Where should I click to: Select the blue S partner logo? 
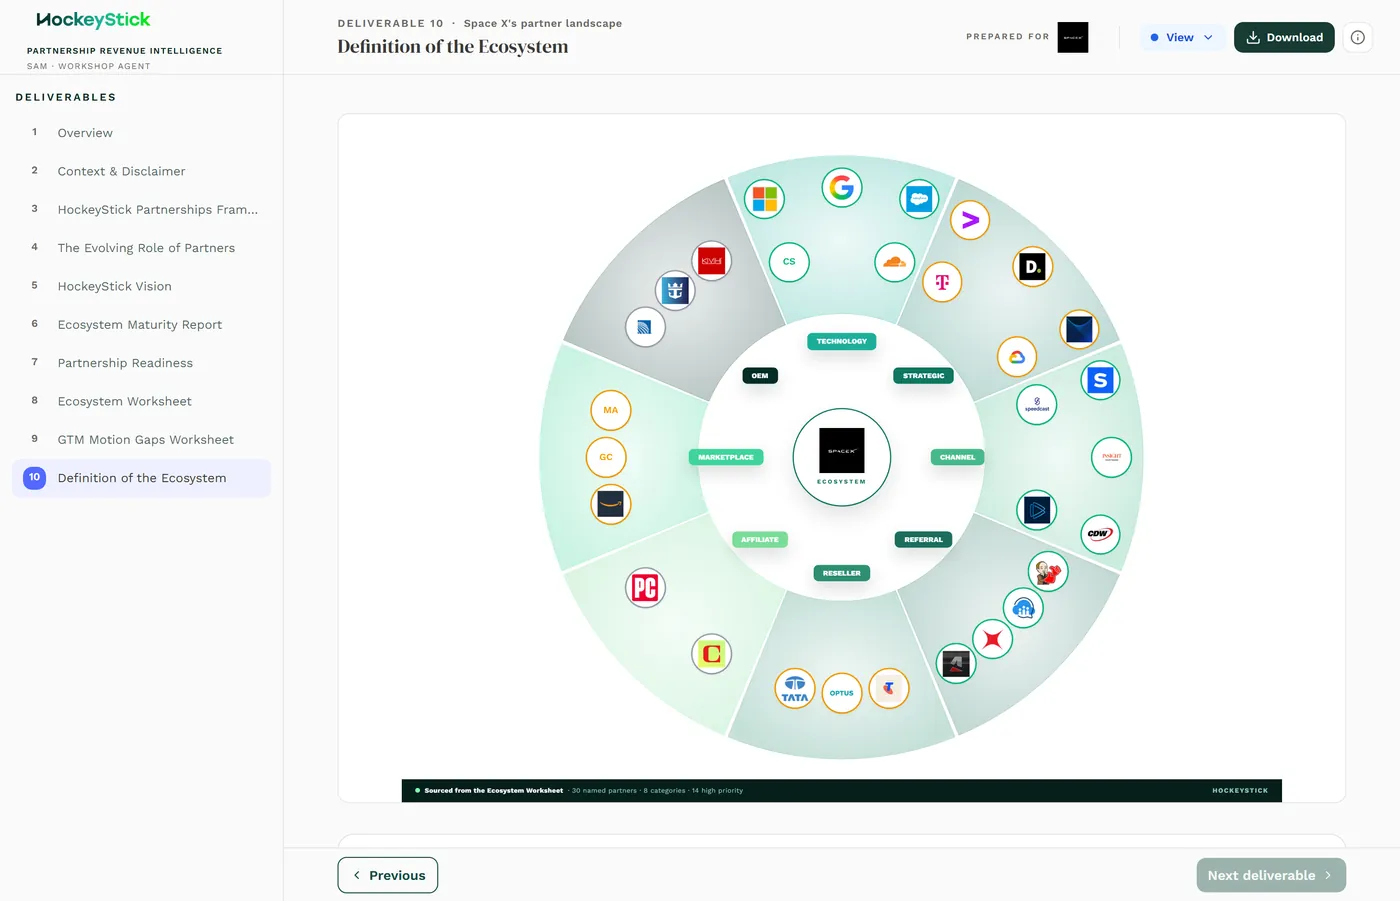[x=1100, y=380]
